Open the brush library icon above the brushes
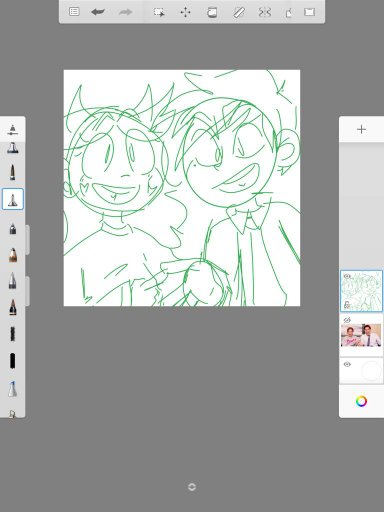This screenshot has height=512, width=384. 12,130
